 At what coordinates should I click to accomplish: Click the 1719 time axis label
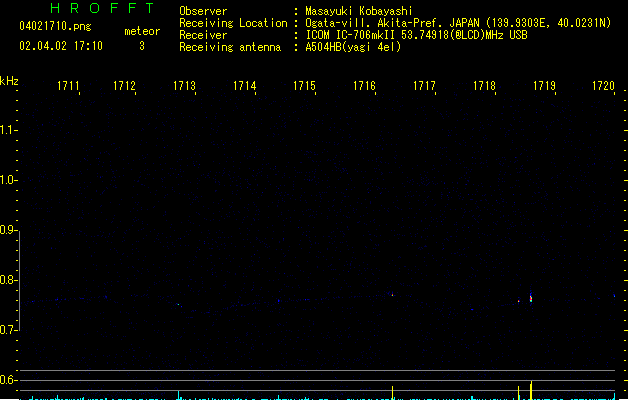tap(544, 86)
